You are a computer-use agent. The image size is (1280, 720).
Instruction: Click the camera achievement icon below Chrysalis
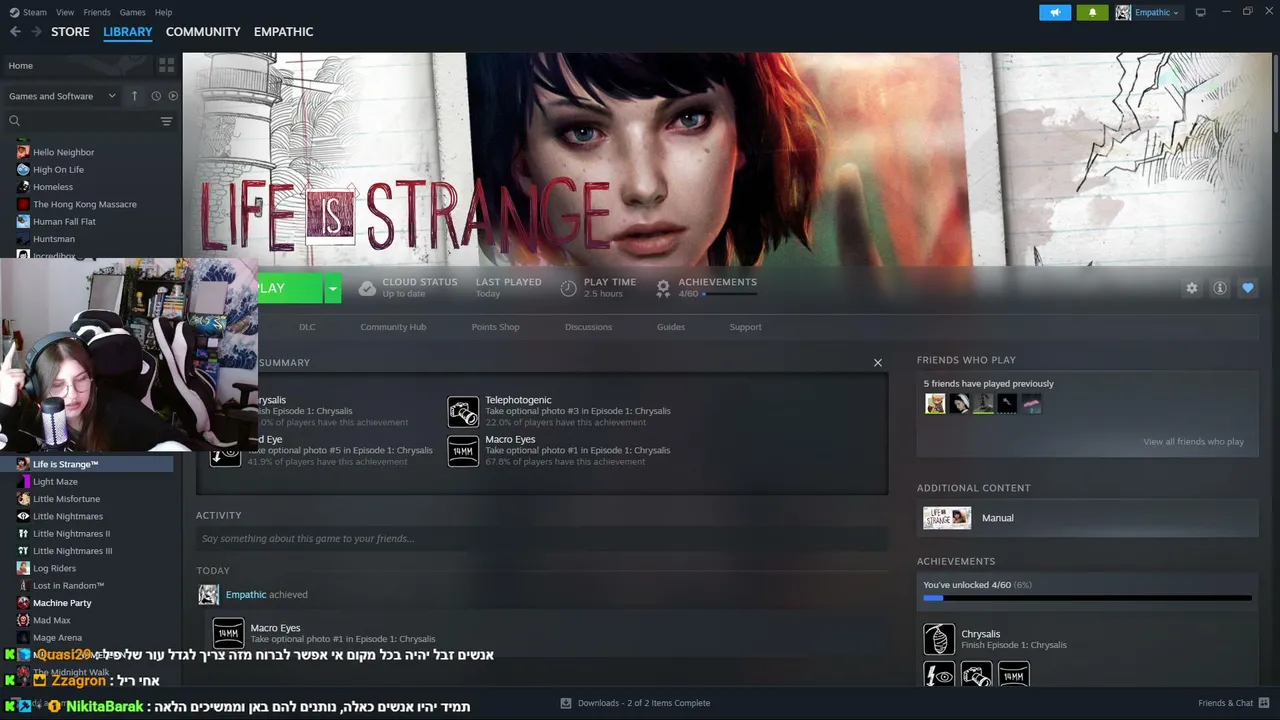(x=976, y=676)
